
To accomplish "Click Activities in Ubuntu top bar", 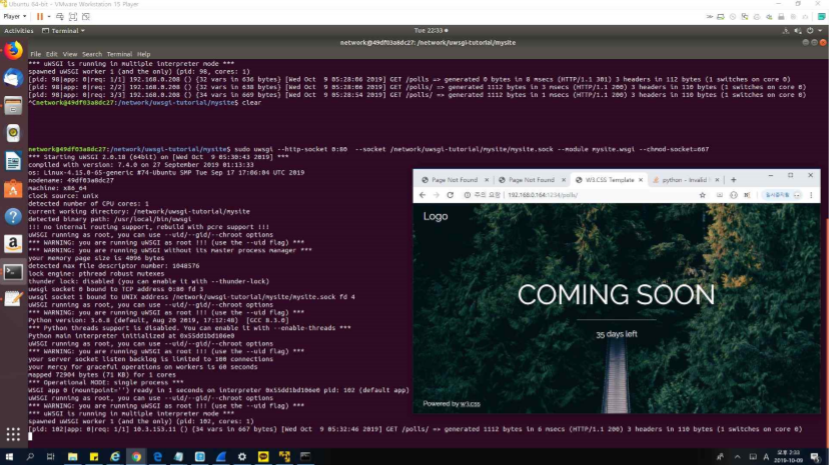I will tap(19, 31).
